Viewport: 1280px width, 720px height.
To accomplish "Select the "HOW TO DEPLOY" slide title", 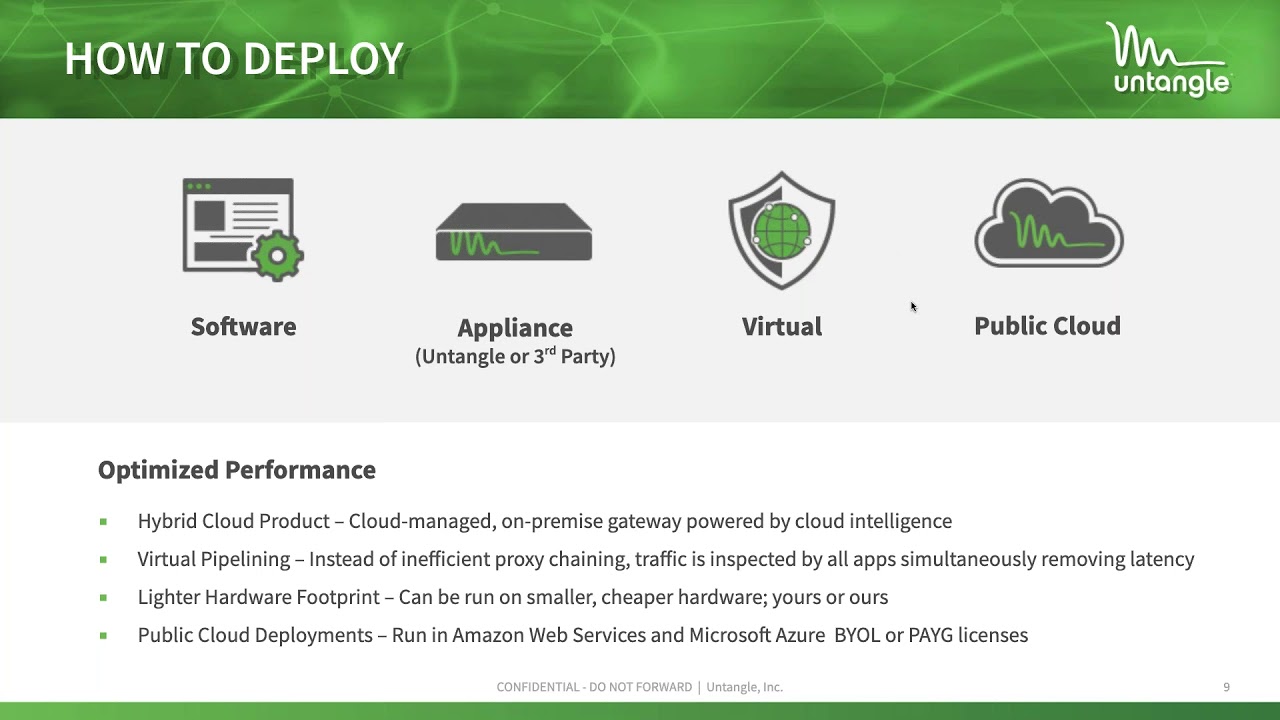I will [x=235, y=60].
